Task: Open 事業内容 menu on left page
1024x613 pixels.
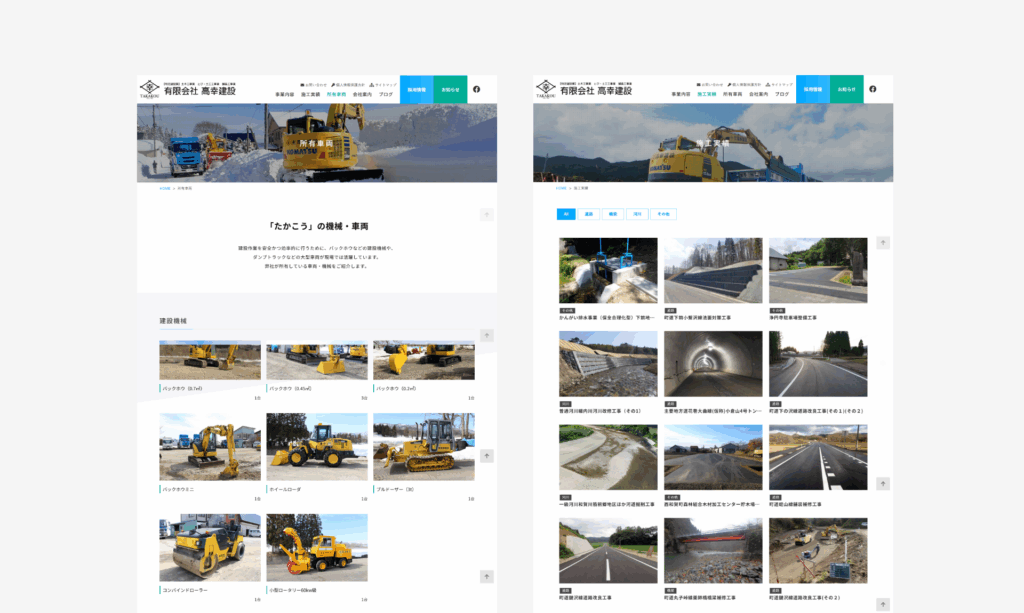Action: (x=285, y=94)
